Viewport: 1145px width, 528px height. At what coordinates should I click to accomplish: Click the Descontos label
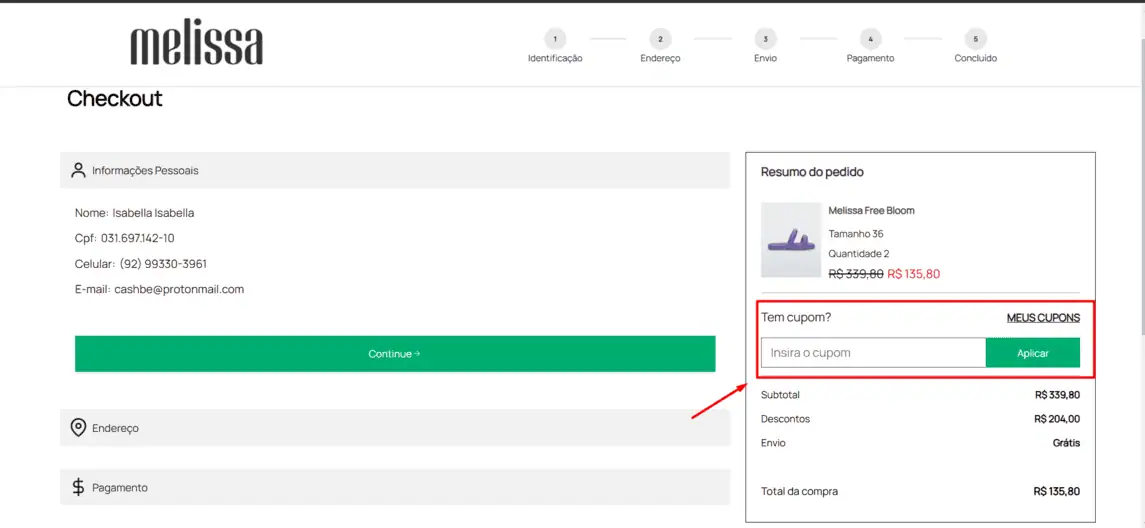click(x=786, y=419)
